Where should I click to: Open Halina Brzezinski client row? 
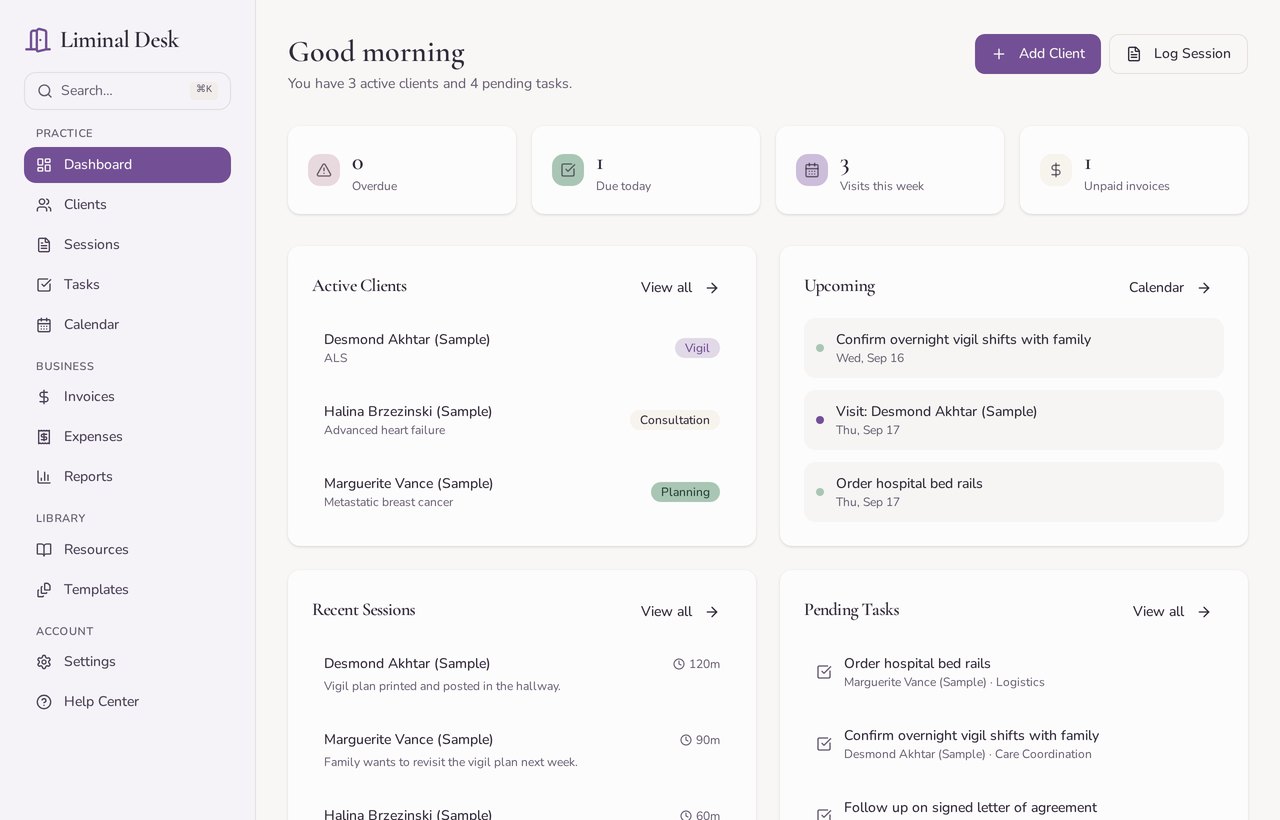click(x=522, y=420)
